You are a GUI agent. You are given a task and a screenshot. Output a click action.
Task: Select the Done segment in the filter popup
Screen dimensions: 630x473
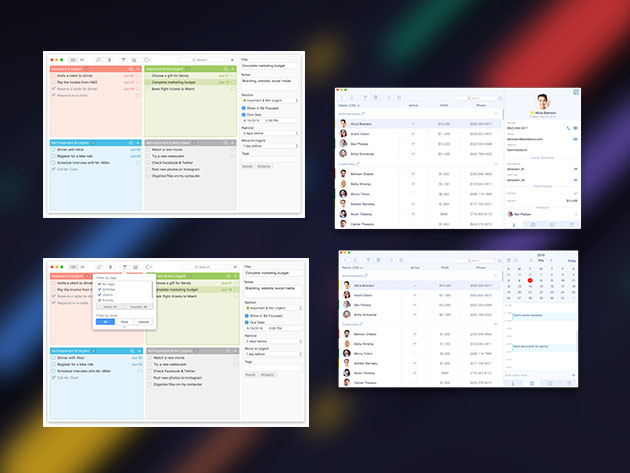point(124,322)
